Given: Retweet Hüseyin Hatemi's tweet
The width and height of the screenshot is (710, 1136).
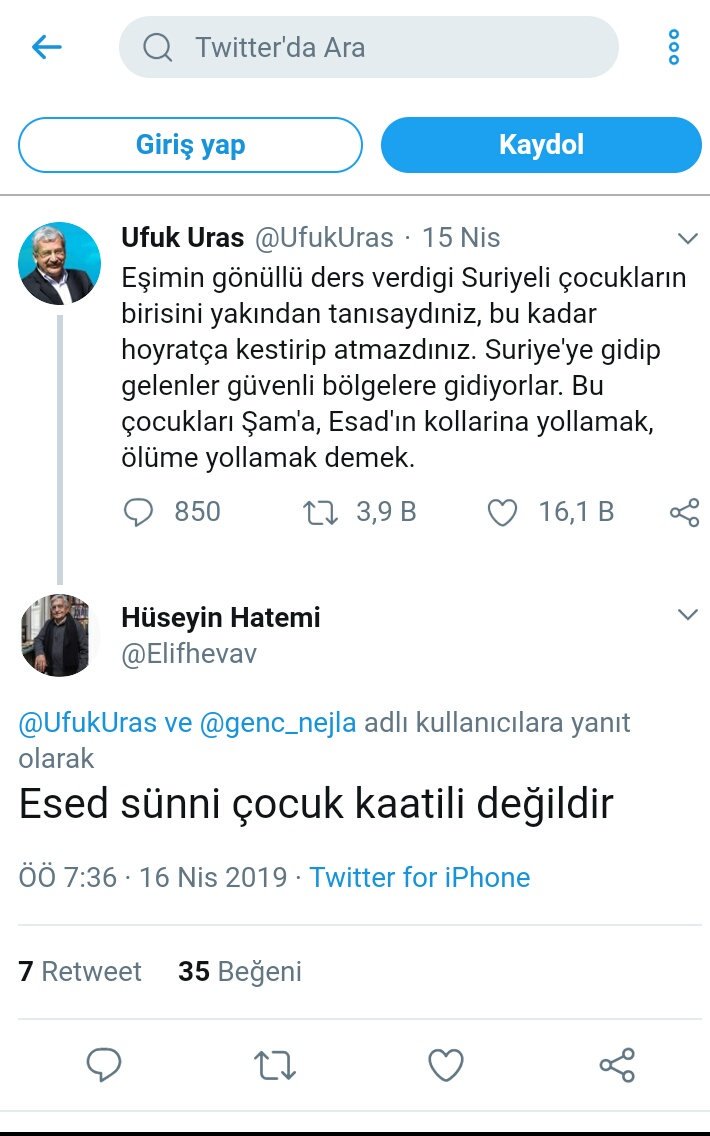Looking at the screenshot, I should (x=275, y=1064).
